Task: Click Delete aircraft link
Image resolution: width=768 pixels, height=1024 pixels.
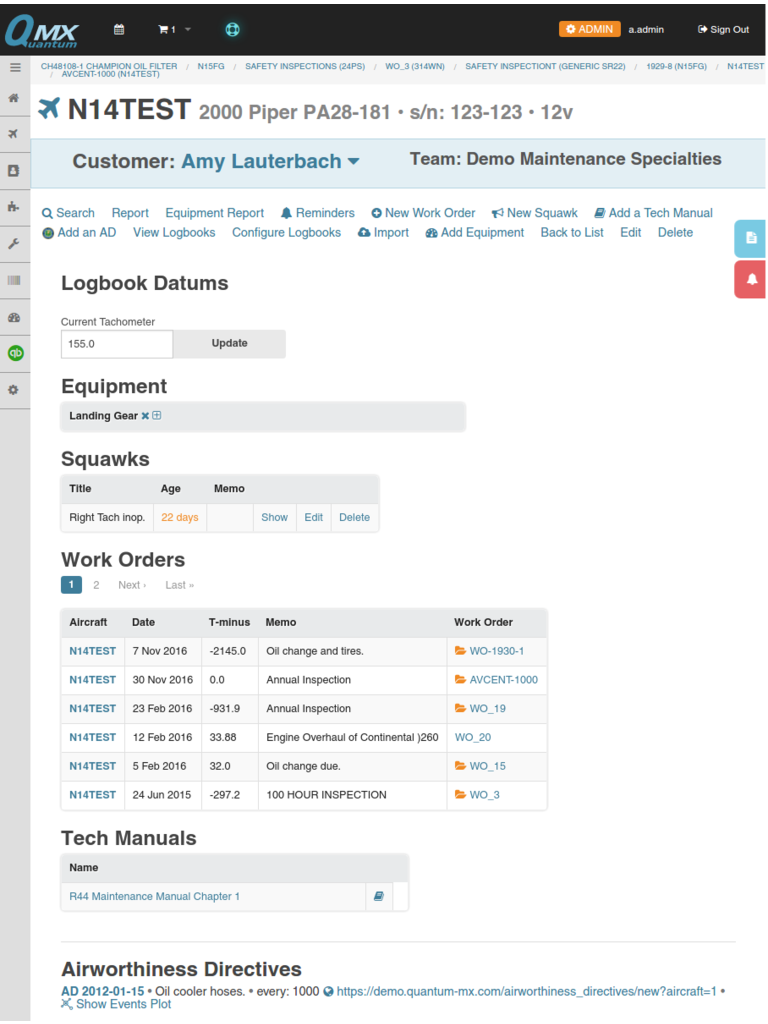Action: [x=675, y=232]
